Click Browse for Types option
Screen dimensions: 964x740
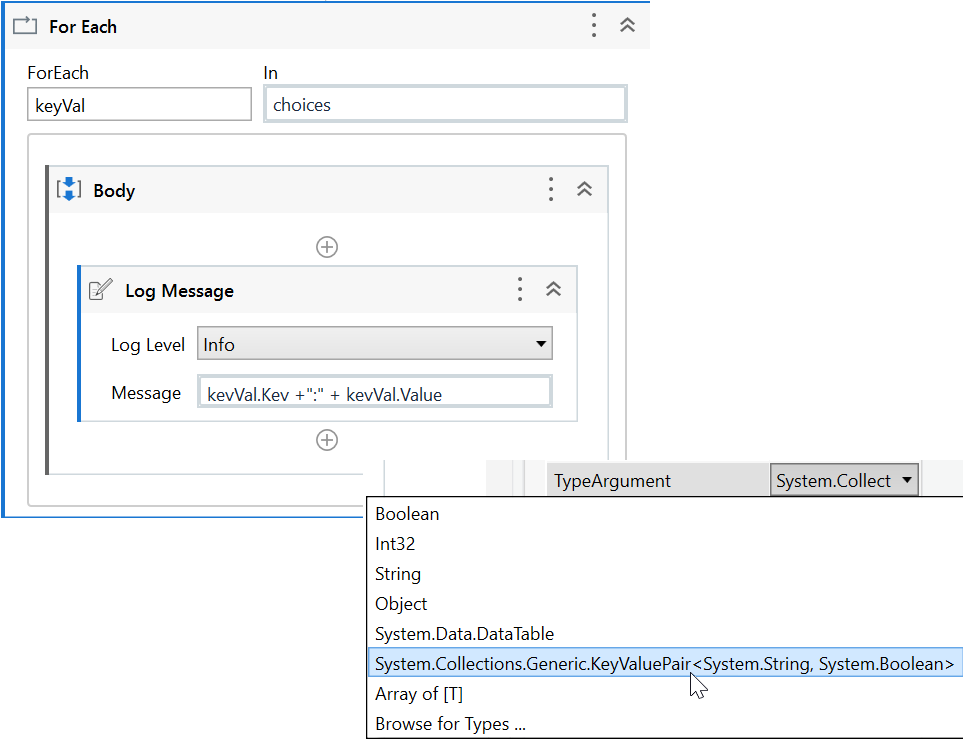point(450,724)
